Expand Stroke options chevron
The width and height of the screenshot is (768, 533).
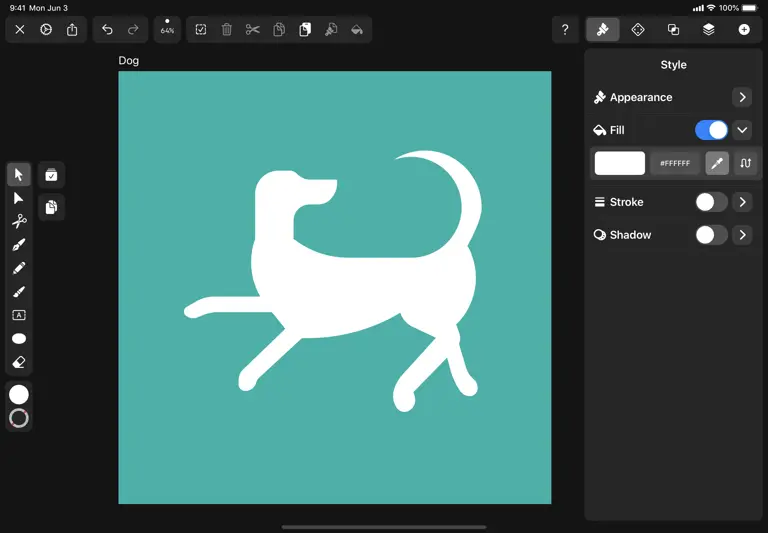[742, 202]
